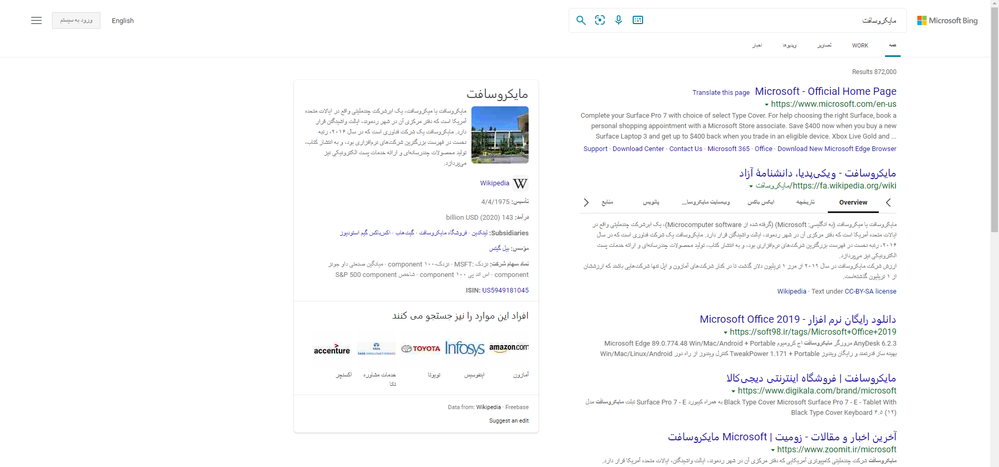The height and width of the screenshot is (467, 999).
Task: Open the Download Center sublink
Action: (636, 148)
